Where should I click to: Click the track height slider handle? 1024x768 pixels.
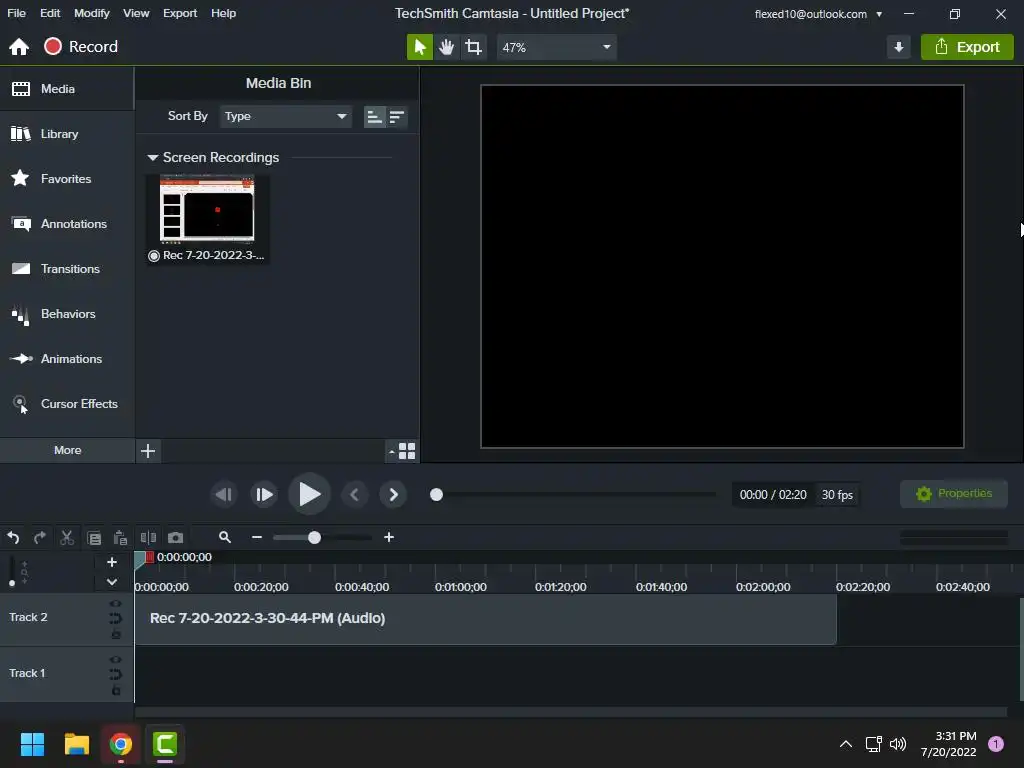click(x=12, y=583)
